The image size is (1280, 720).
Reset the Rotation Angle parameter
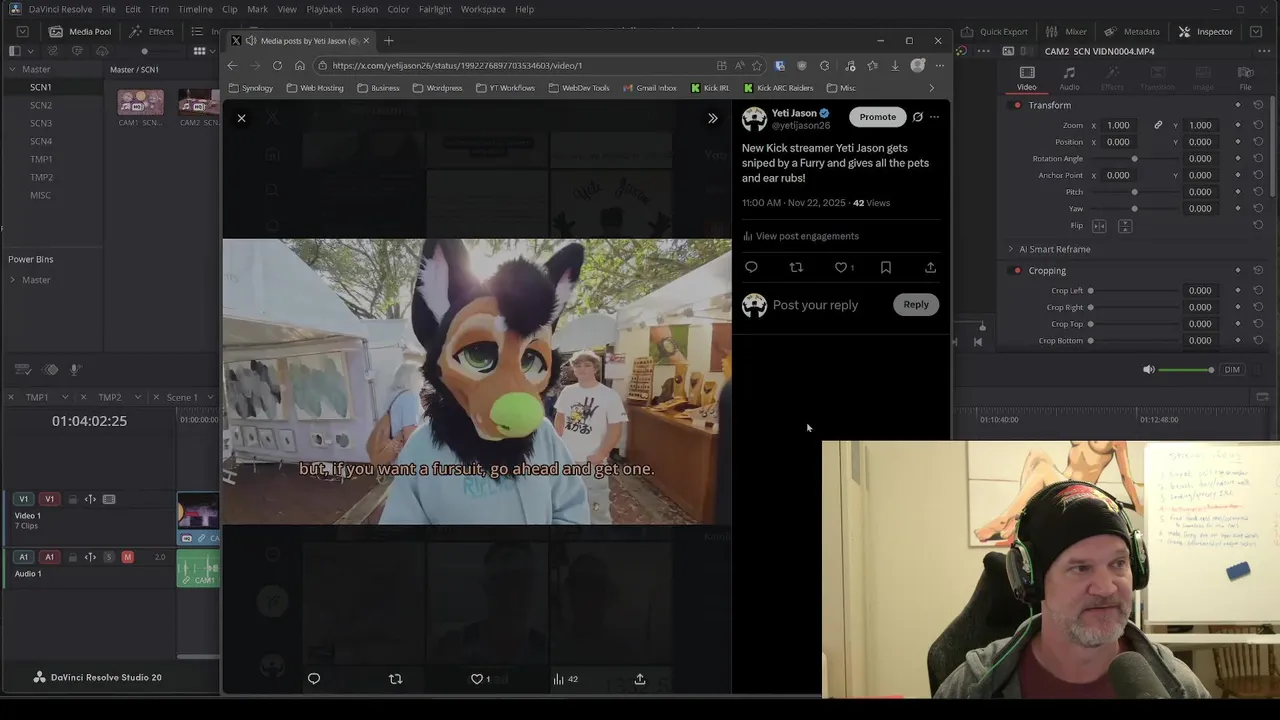point(1258,158)
